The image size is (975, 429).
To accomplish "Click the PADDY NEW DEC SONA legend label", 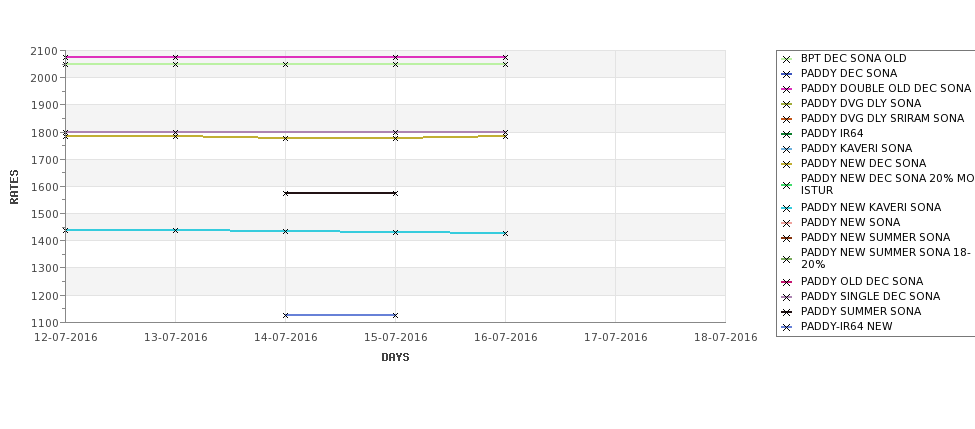I will coord(863,164).
